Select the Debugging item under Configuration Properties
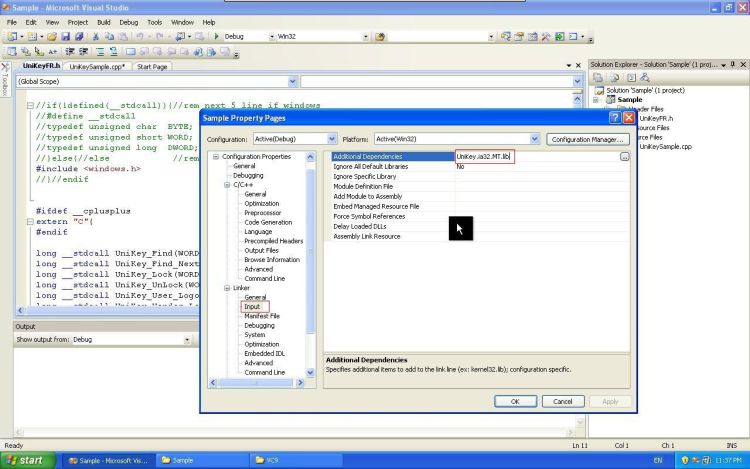Screen dimensions: 750x469 tap(248, 175)
